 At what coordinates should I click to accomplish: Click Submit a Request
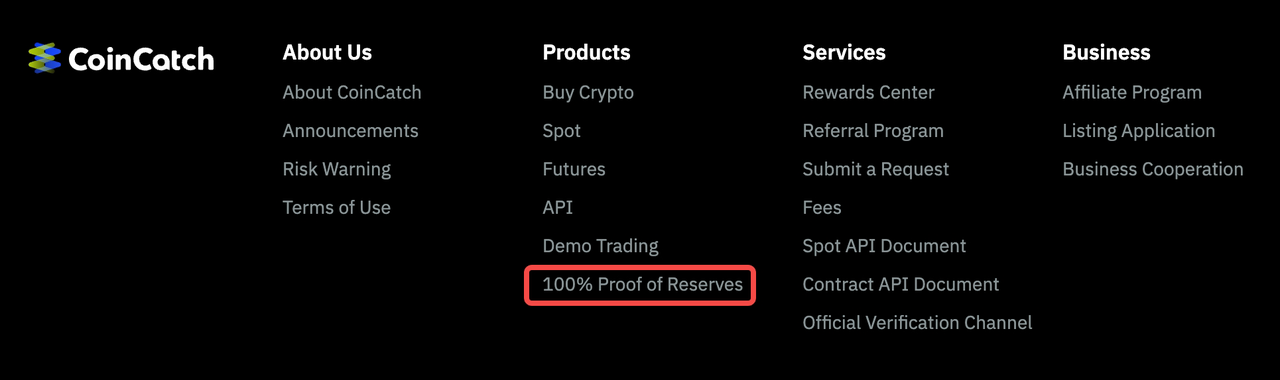click(876, 169)
